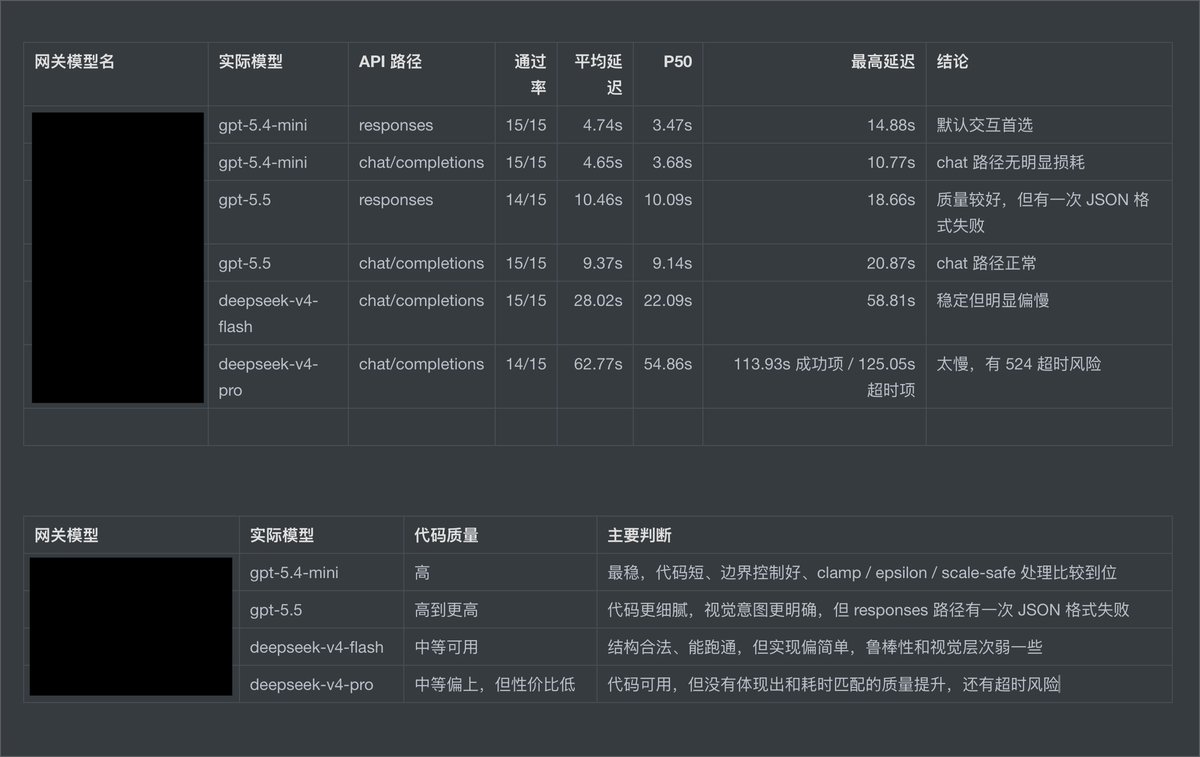Select the 10.77s max latency cell
1200x757 pixels.
(891, 162)
